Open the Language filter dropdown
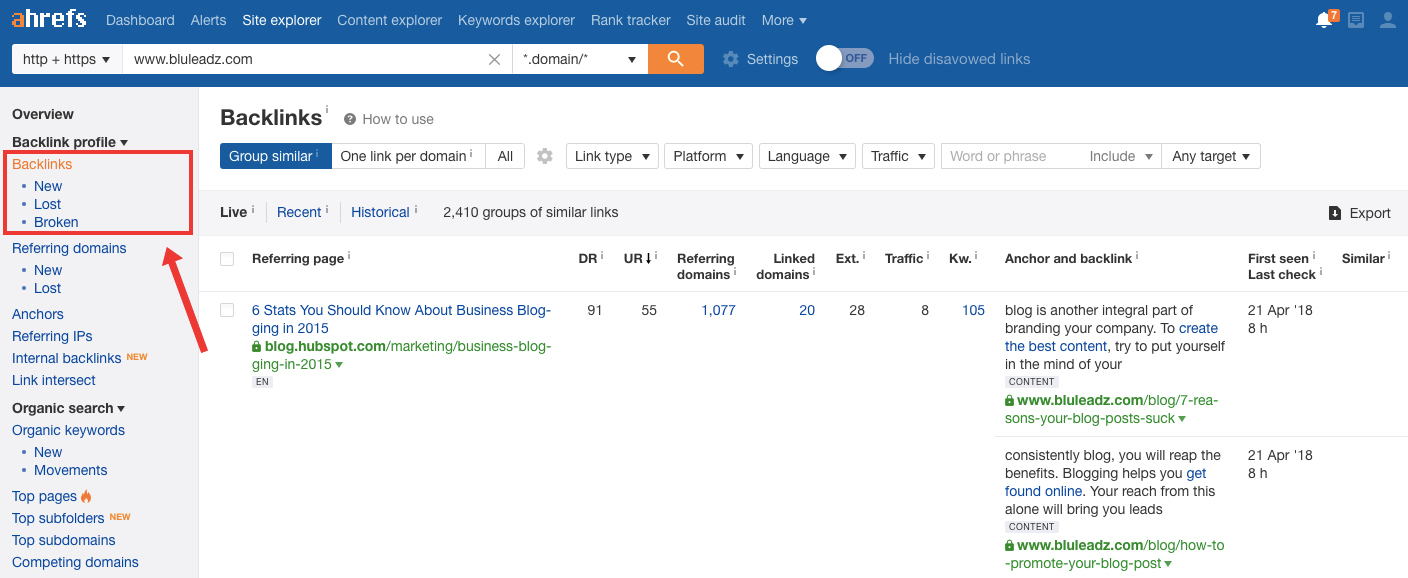1408x578 pixels. [x=807, y=156]
